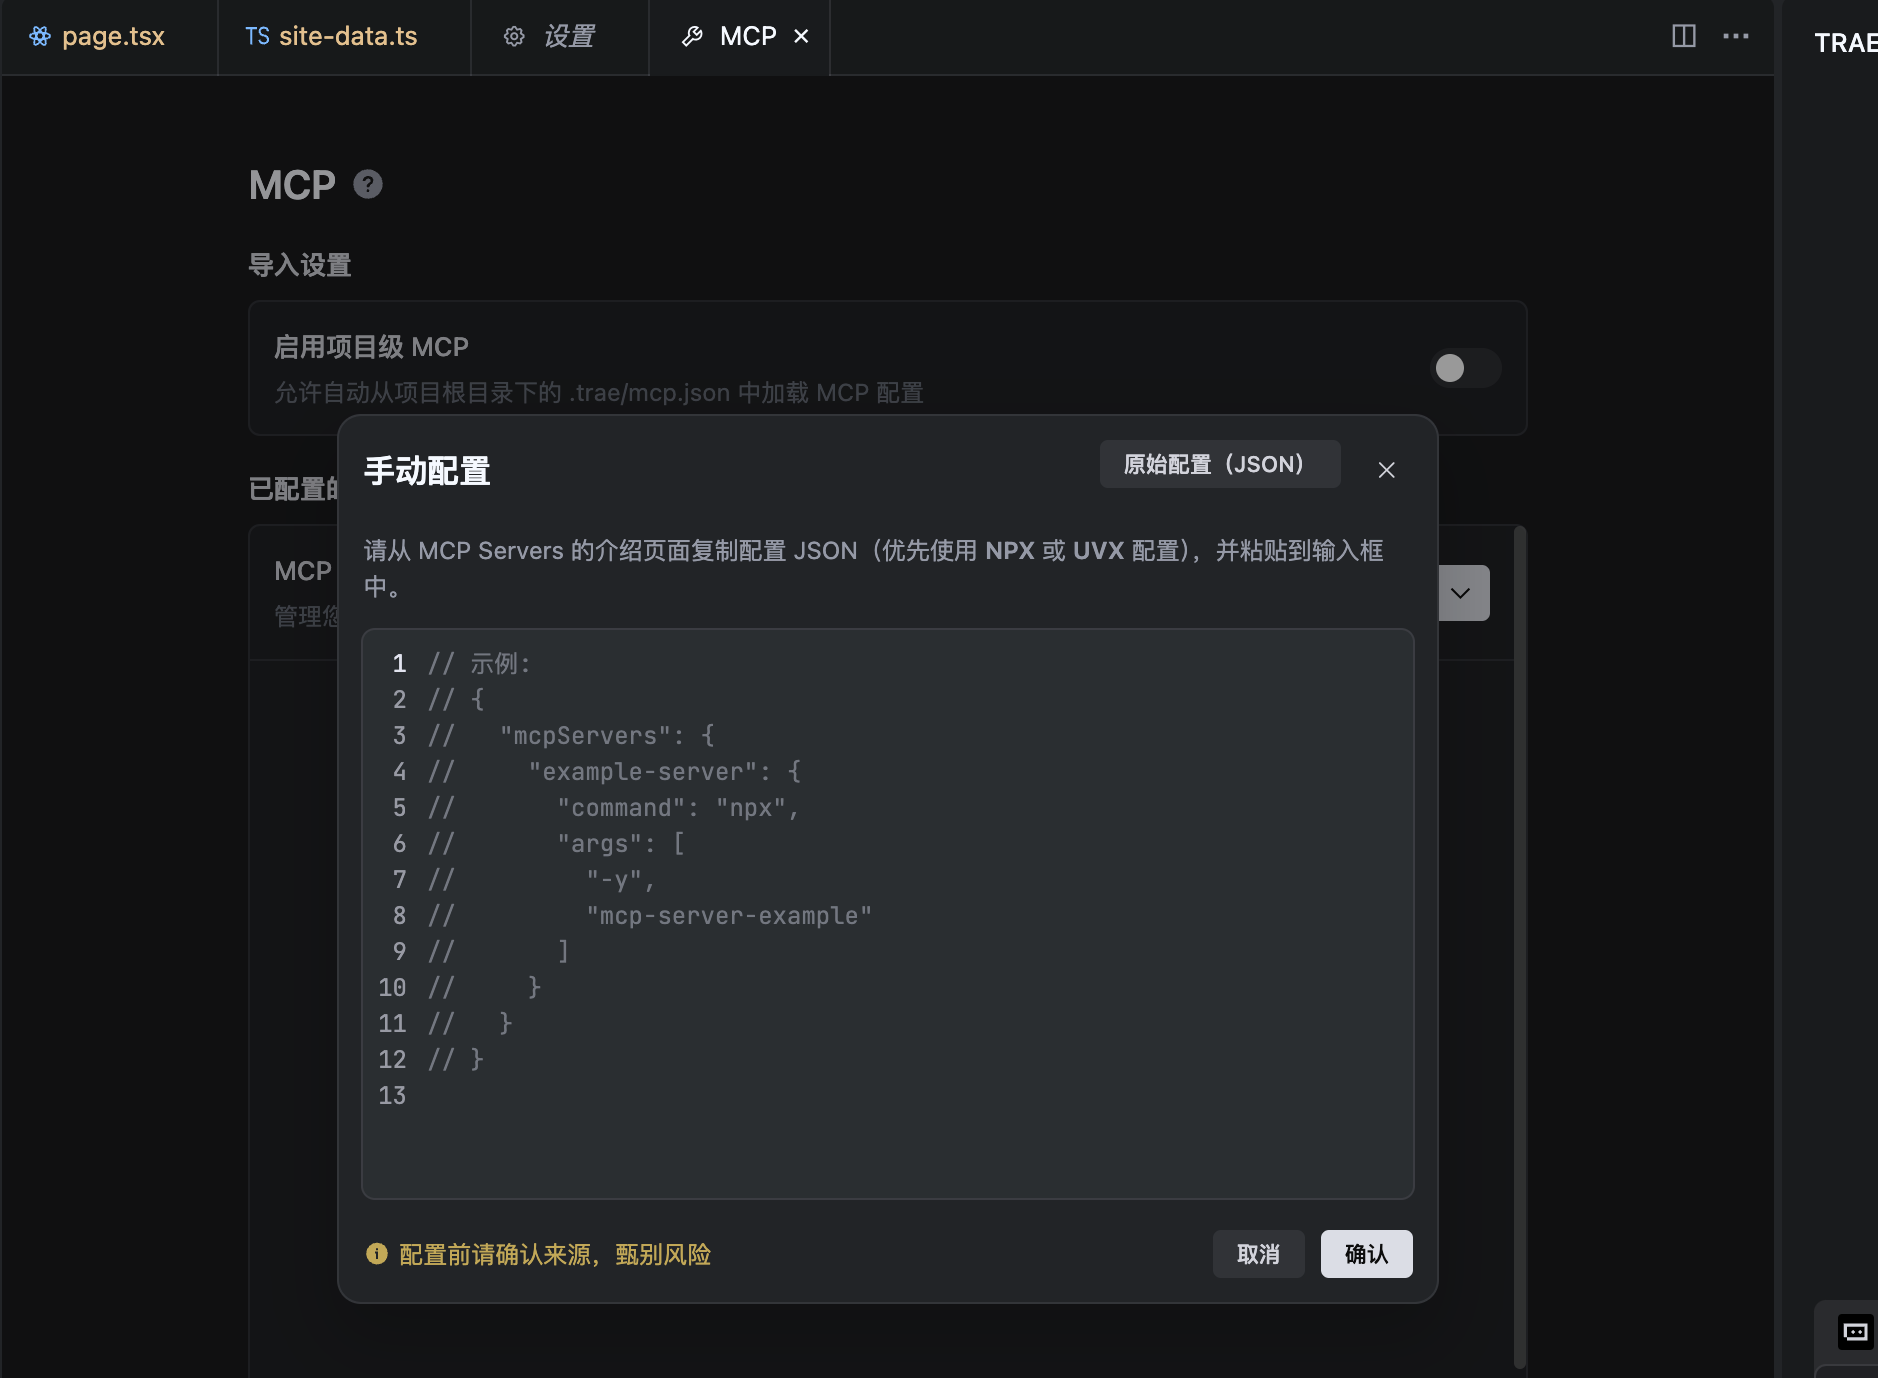Click the chat icon in the TRAE panel
The width and height of the screenshot is (1878, 1378).
[1855, 1332]
